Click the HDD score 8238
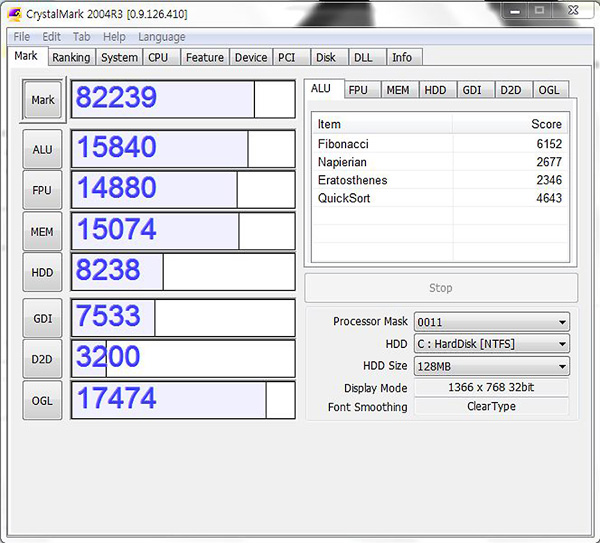 coord(183,272)
